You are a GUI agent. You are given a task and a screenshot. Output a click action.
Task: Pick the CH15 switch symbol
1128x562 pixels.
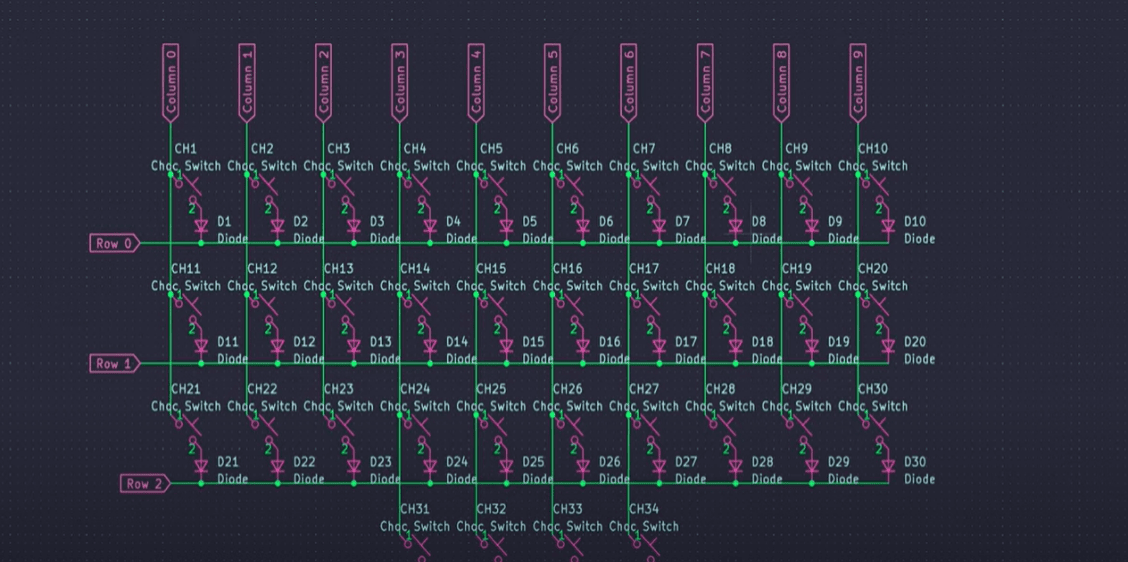point(491,305)
